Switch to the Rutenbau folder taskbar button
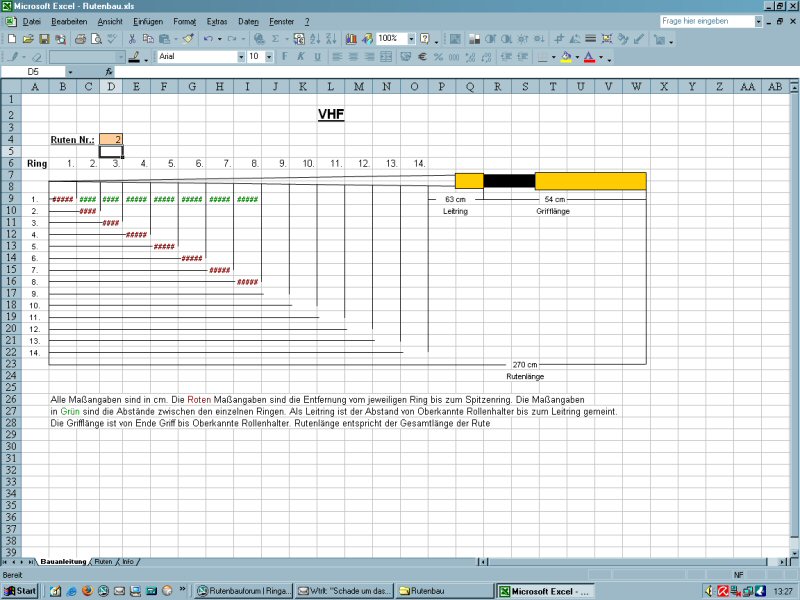800x600 pixels. pyautogui.click(x=444, y=591)
